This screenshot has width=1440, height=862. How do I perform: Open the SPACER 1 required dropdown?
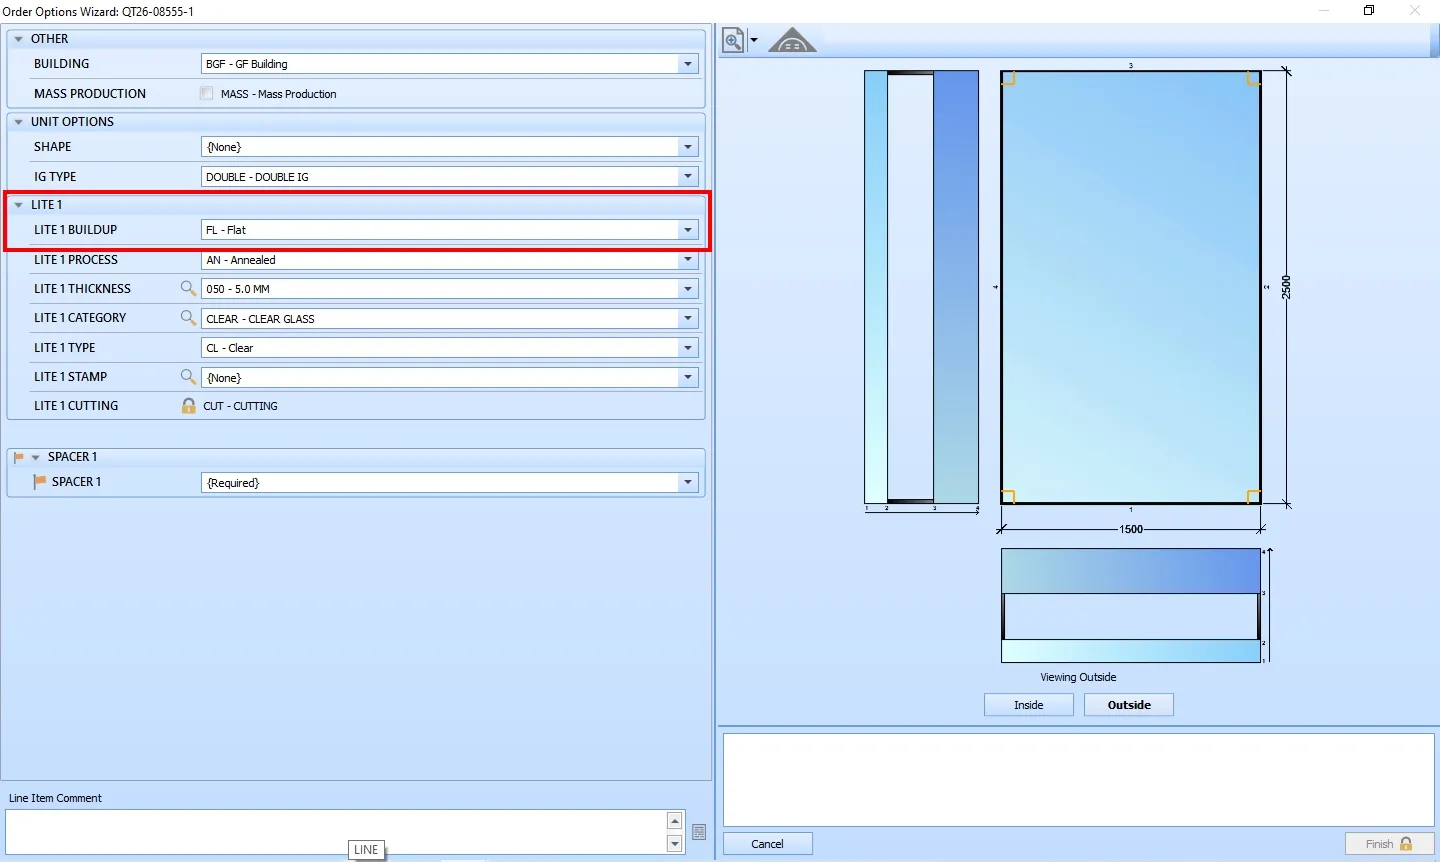coord(688,483)
